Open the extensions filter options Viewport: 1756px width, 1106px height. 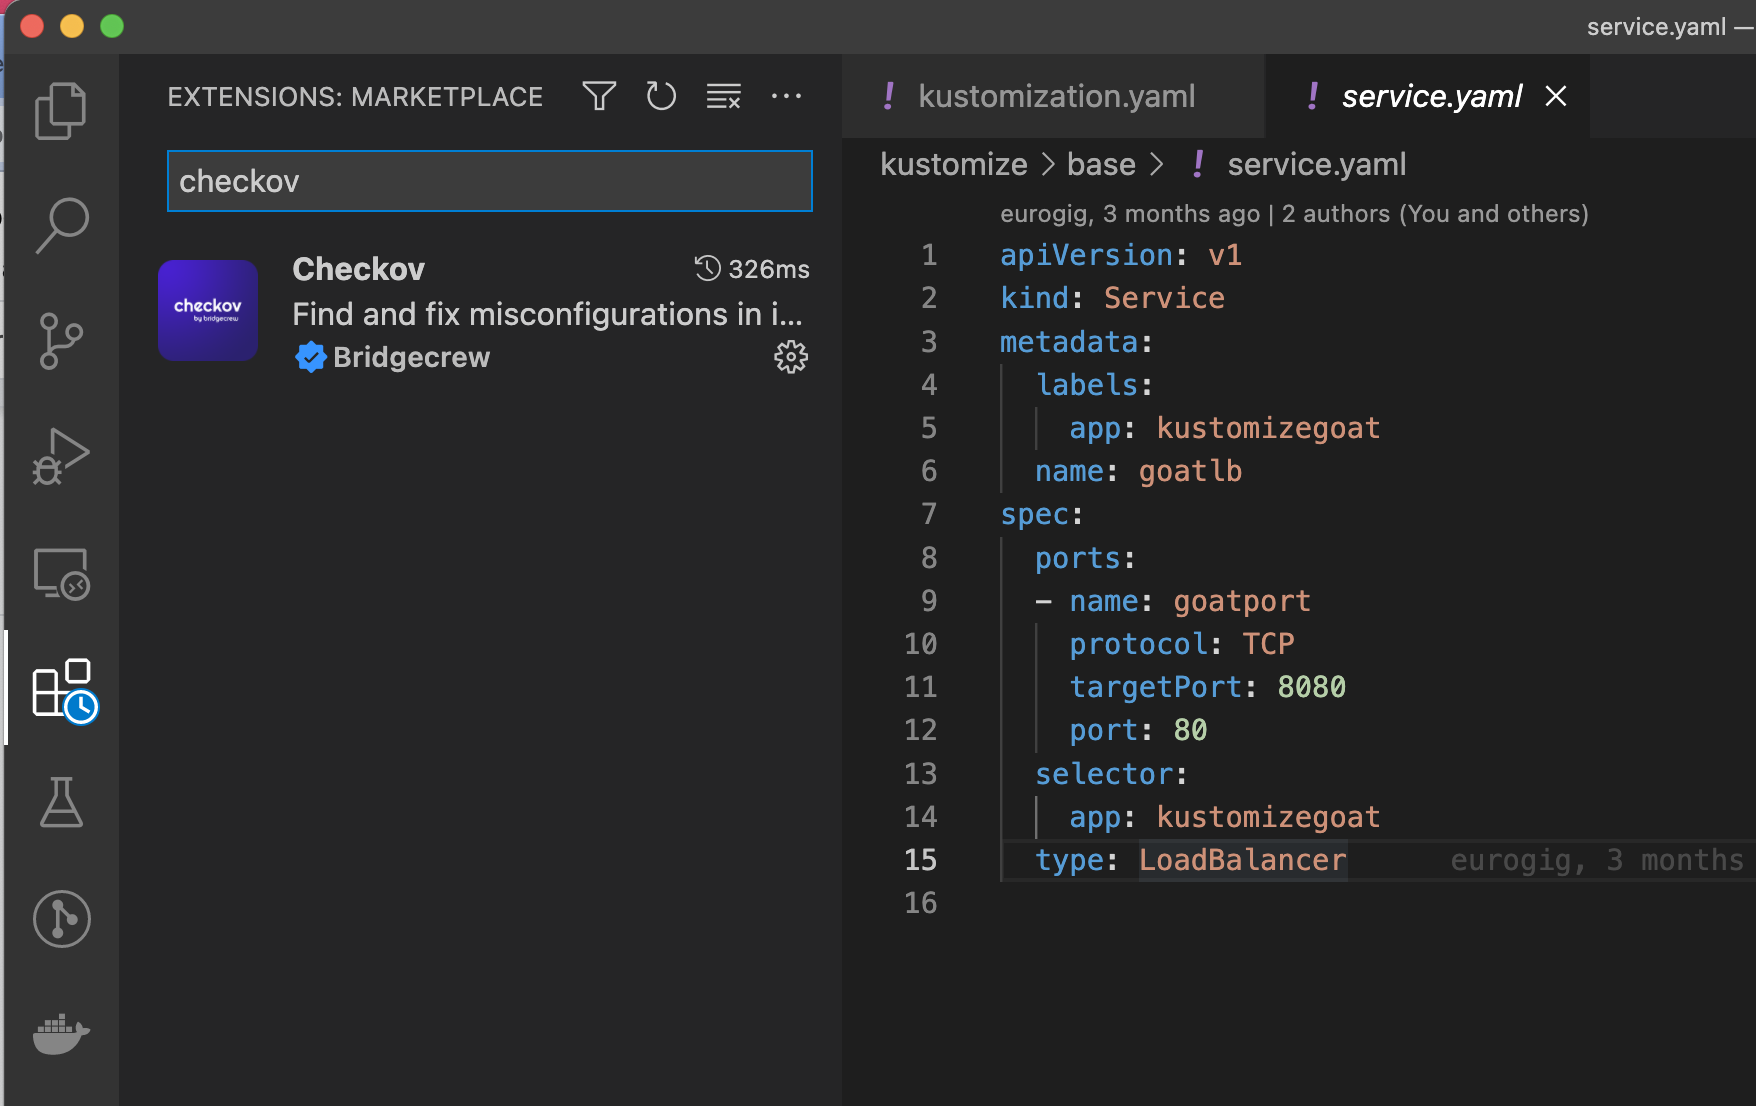[x=599, y=96]
